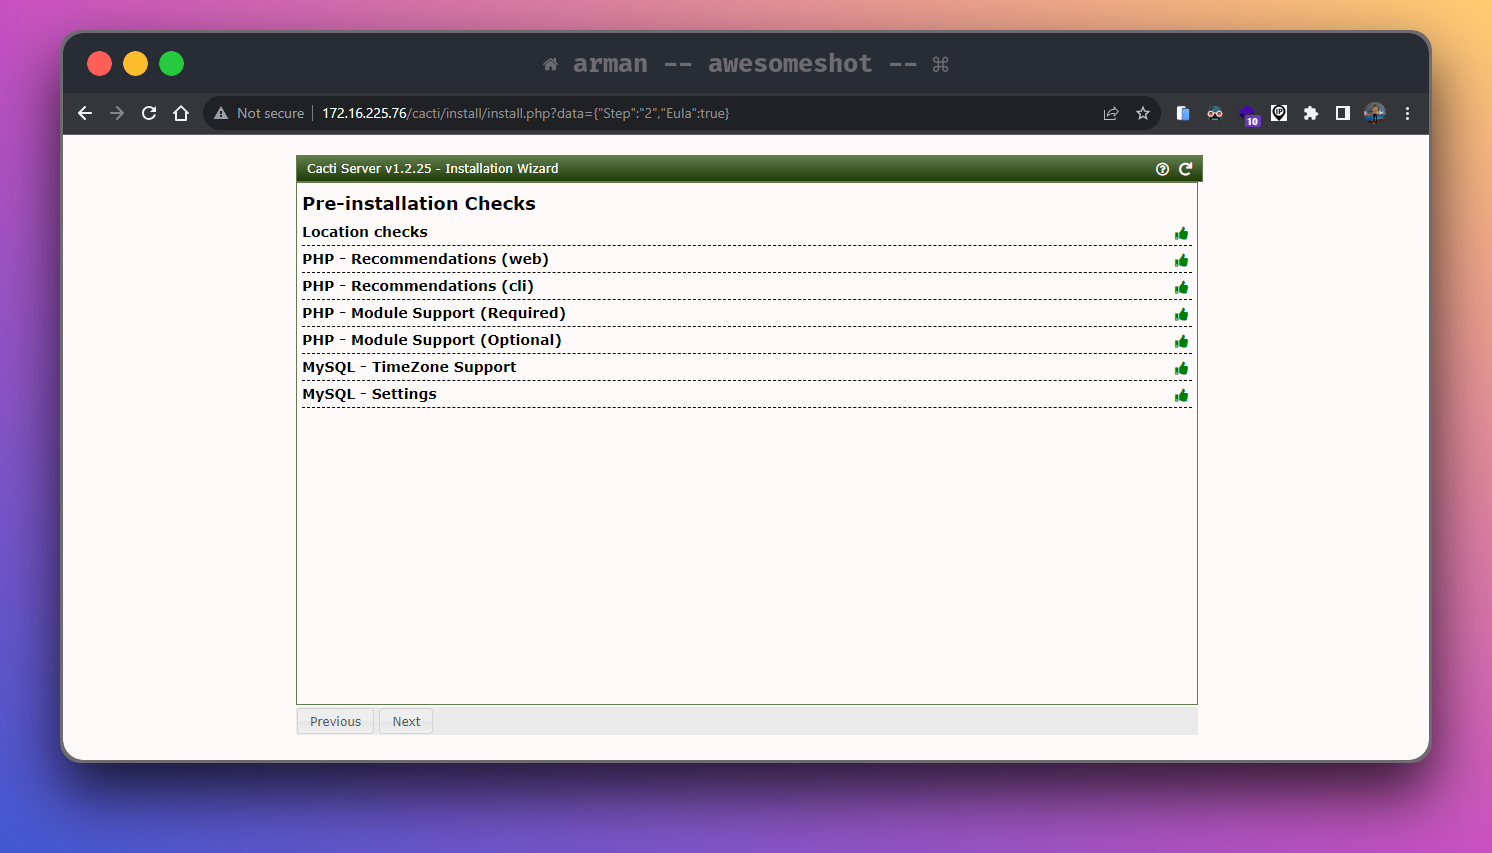The height and width of the screenshot is (853, 1492).
Task: Expand MySQL - TimeZone Support section
Action: point(409,367)
